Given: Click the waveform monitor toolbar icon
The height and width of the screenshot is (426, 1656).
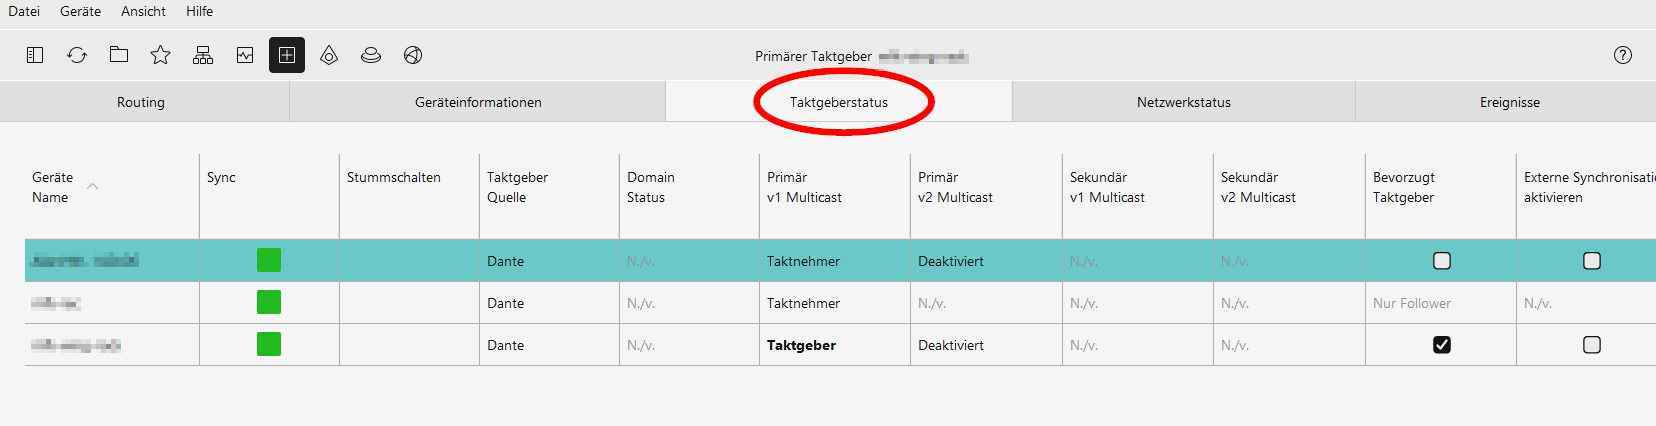Looking at the screenshot, I should [245, 55].
